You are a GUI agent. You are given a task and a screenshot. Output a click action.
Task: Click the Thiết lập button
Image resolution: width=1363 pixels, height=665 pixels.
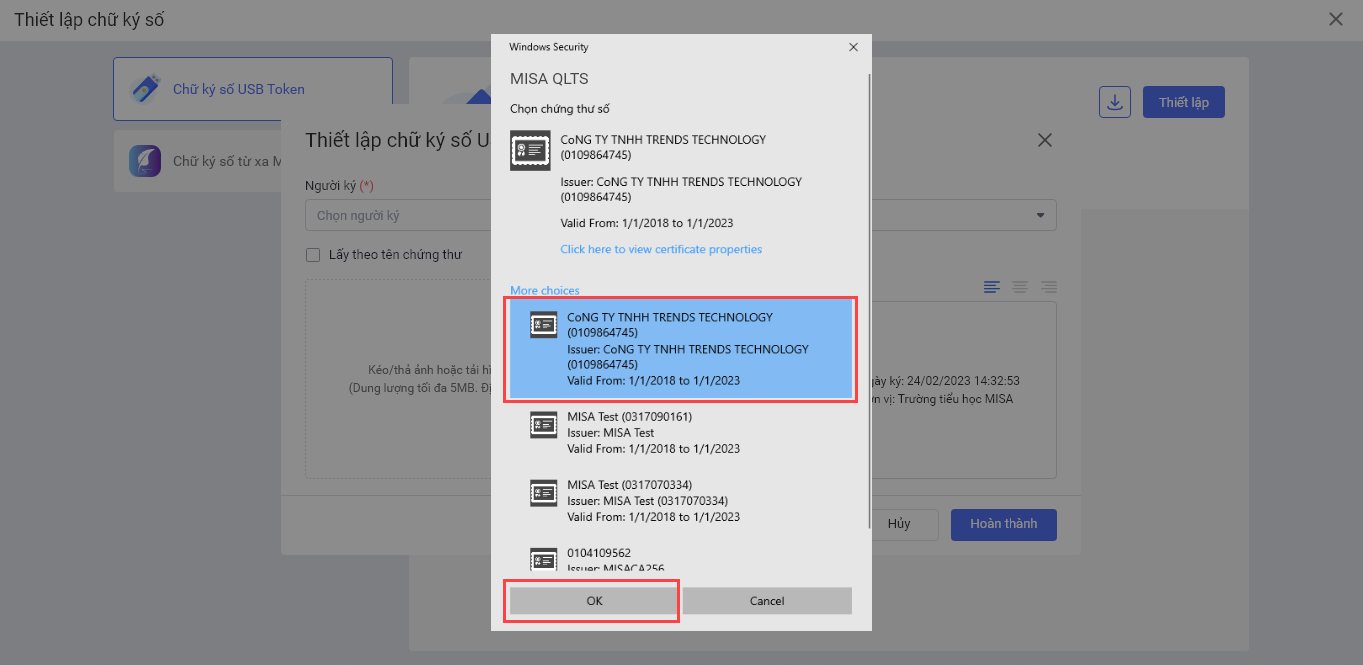pyautogui.click(x=1184, y=102)
